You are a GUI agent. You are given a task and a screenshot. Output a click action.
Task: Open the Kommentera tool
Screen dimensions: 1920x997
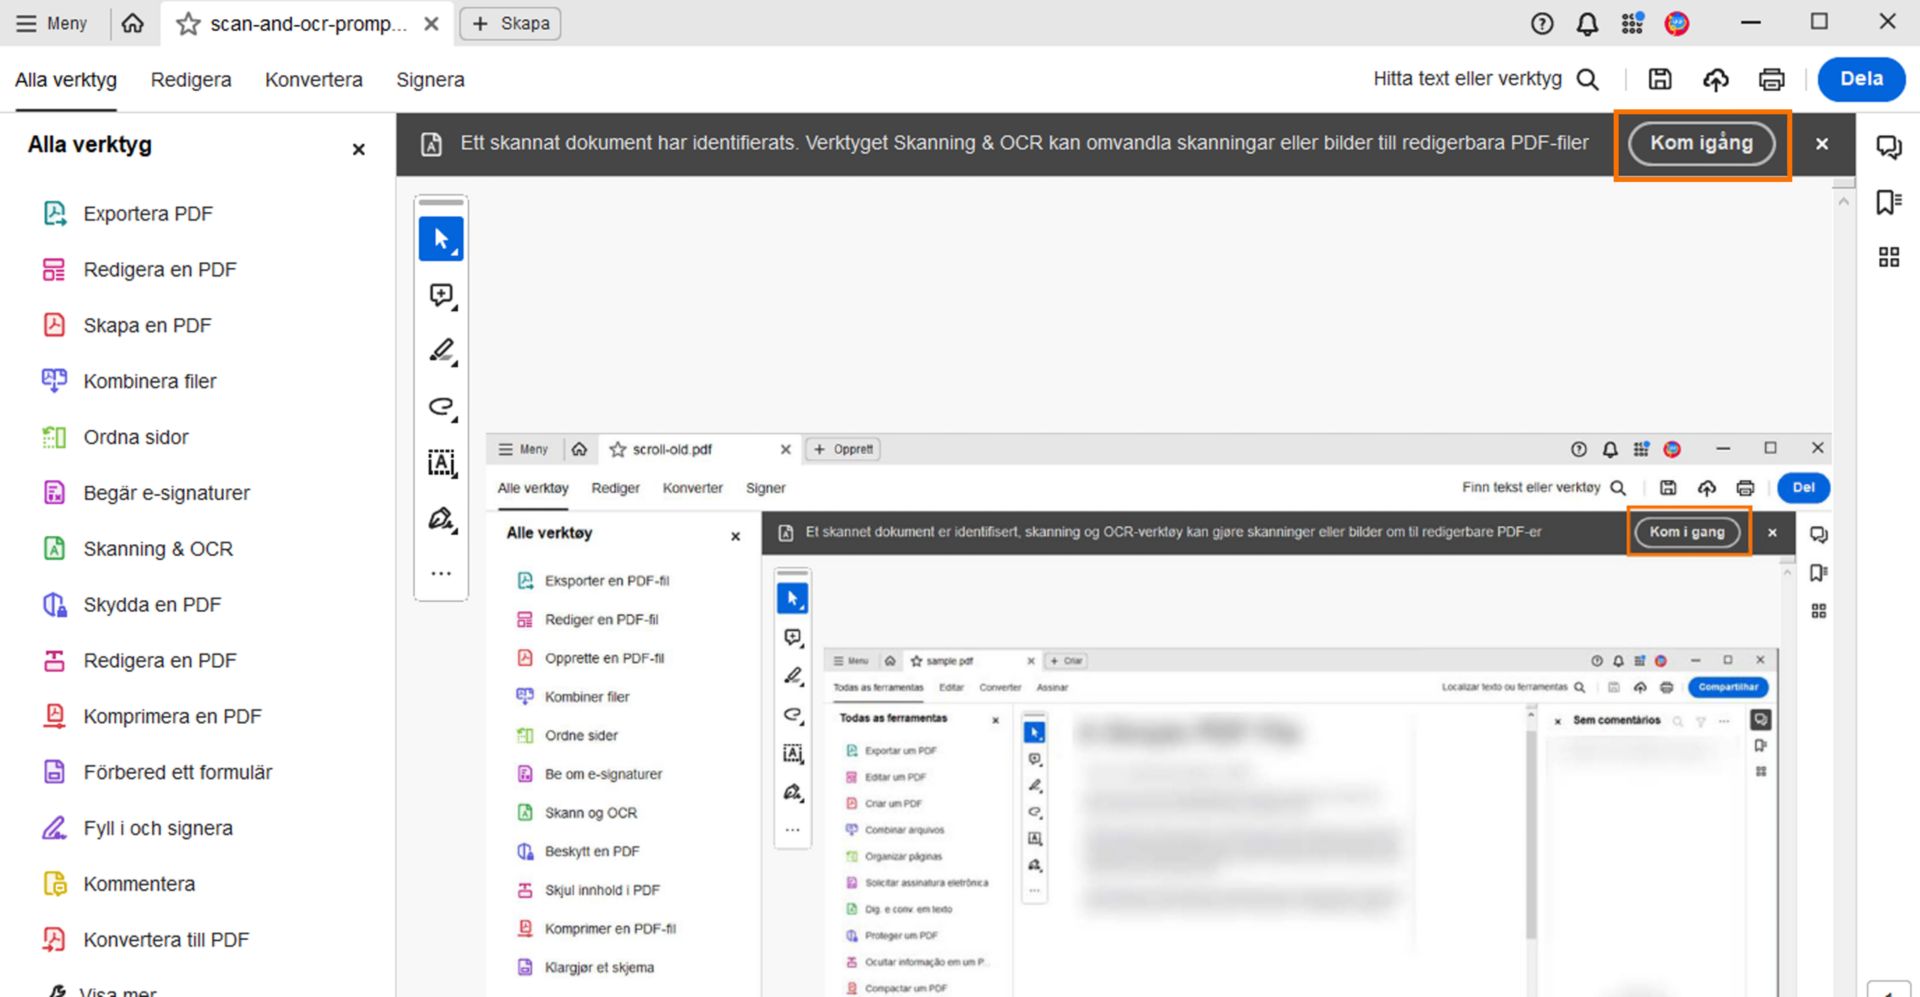point(119,885)
